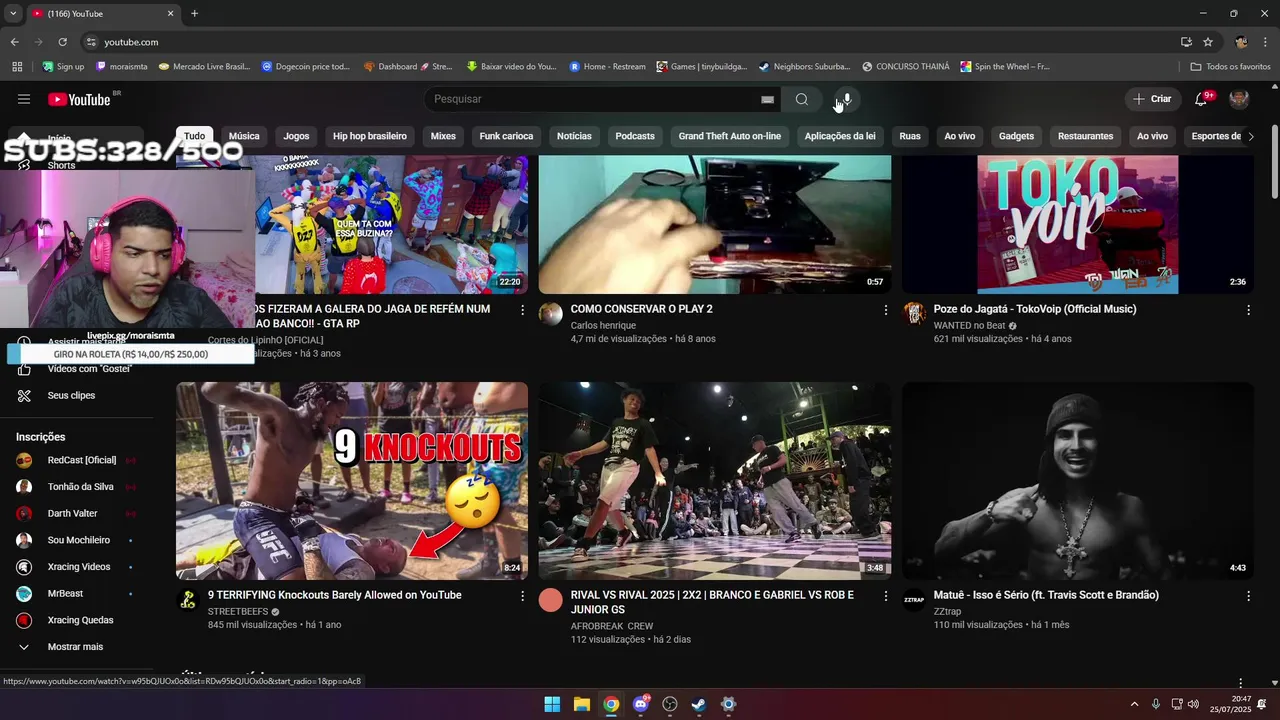Select the Tudo filter chip
The height and width of the screenshot is (720, 1280).
(194, 136)
